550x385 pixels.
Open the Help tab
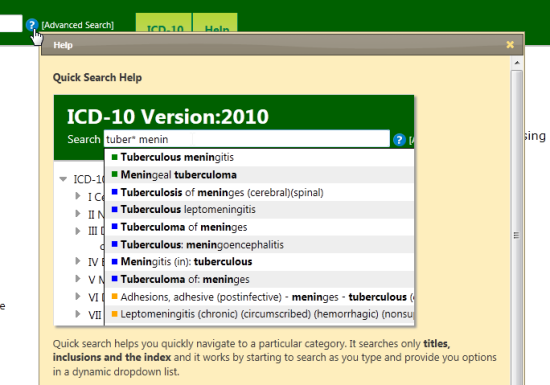click(x=215, y=23)
